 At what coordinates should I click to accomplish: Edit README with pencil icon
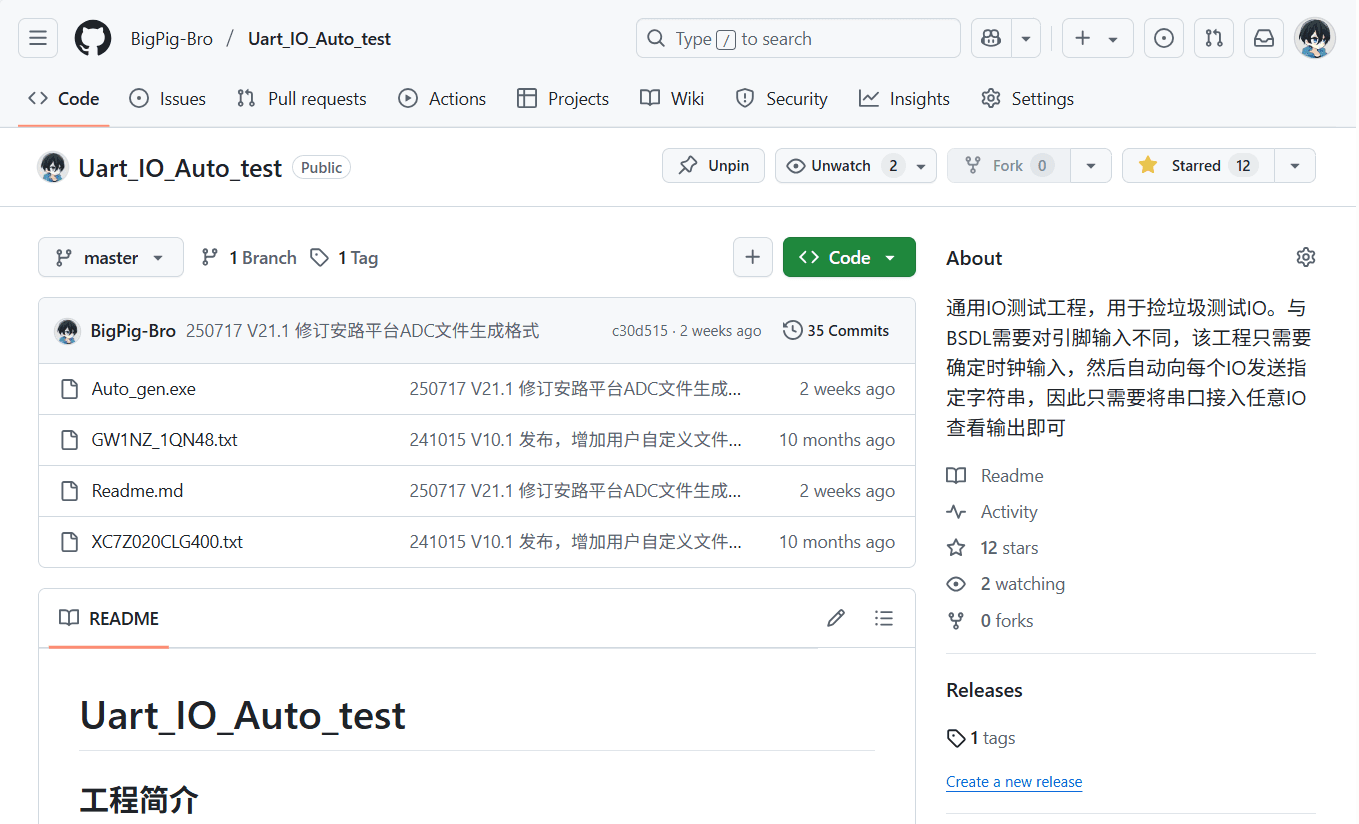tap(836, 618)
